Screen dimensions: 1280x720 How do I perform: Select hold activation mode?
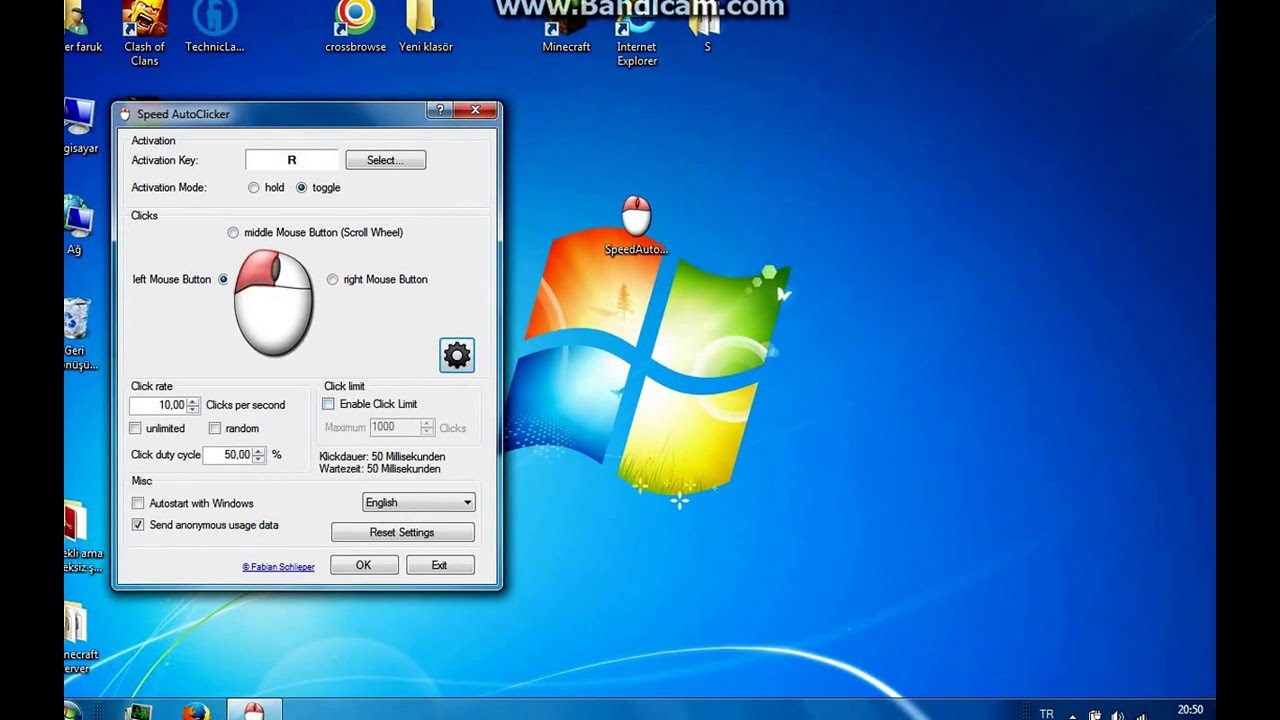click(254, 187)
